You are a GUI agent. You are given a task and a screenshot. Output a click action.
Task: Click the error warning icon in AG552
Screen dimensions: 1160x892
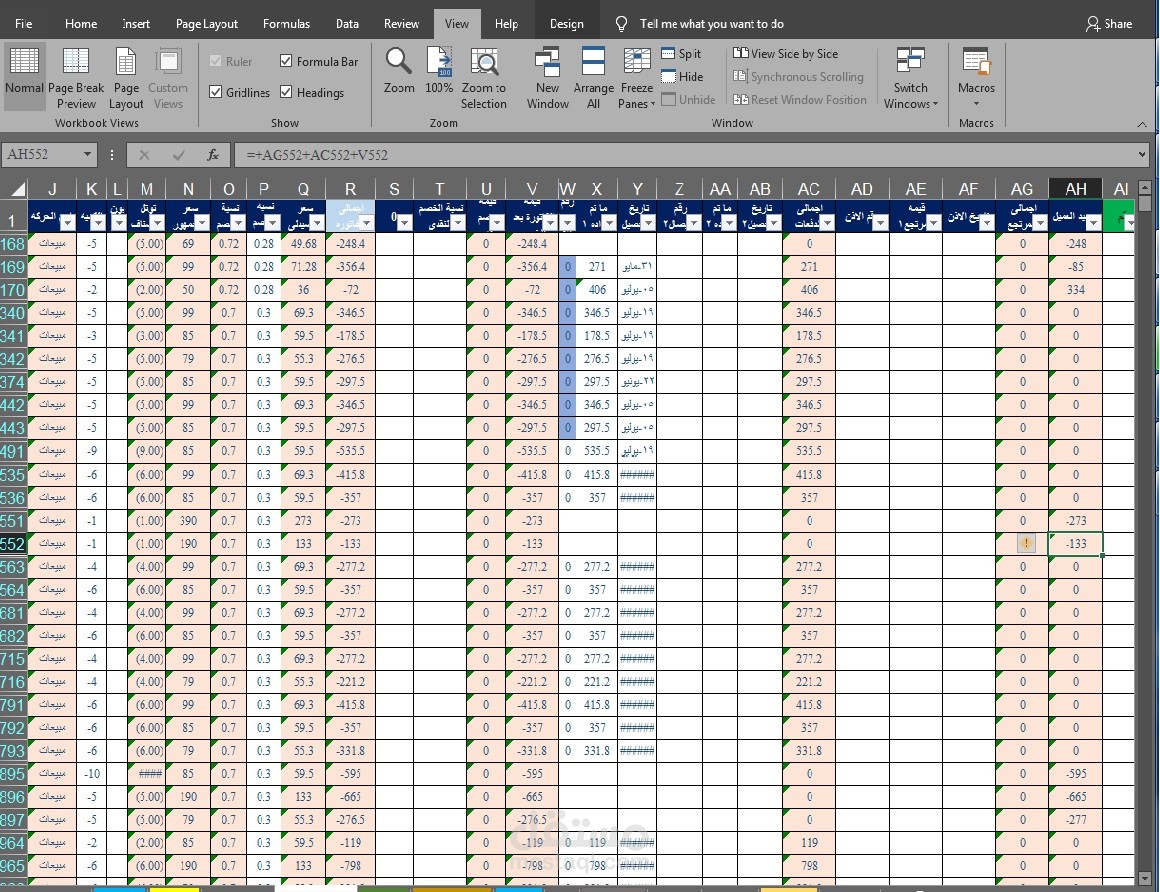pos(1026,544)
